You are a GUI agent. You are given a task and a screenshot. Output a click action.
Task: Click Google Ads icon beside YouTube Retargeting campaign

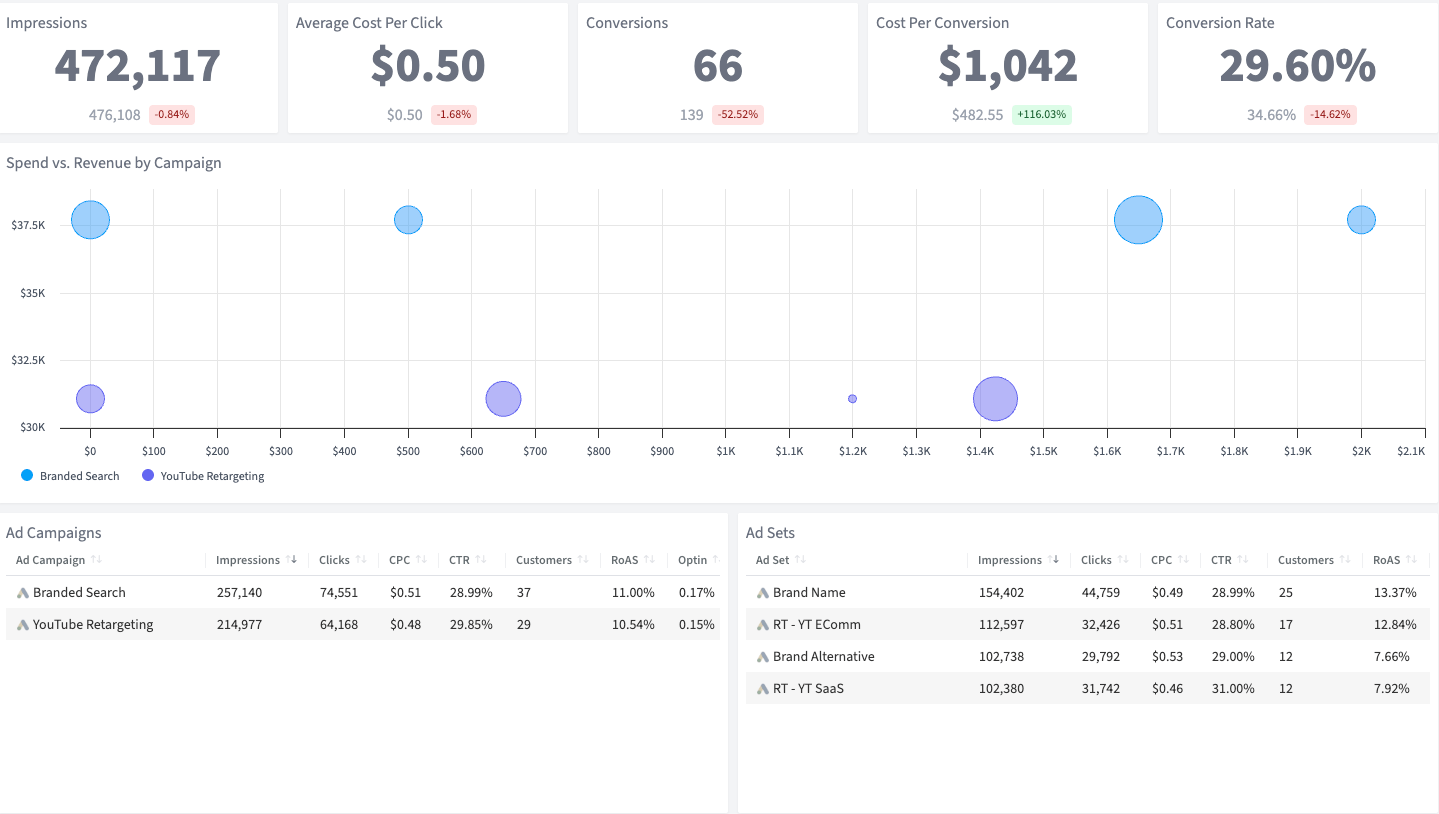[22, 625]
